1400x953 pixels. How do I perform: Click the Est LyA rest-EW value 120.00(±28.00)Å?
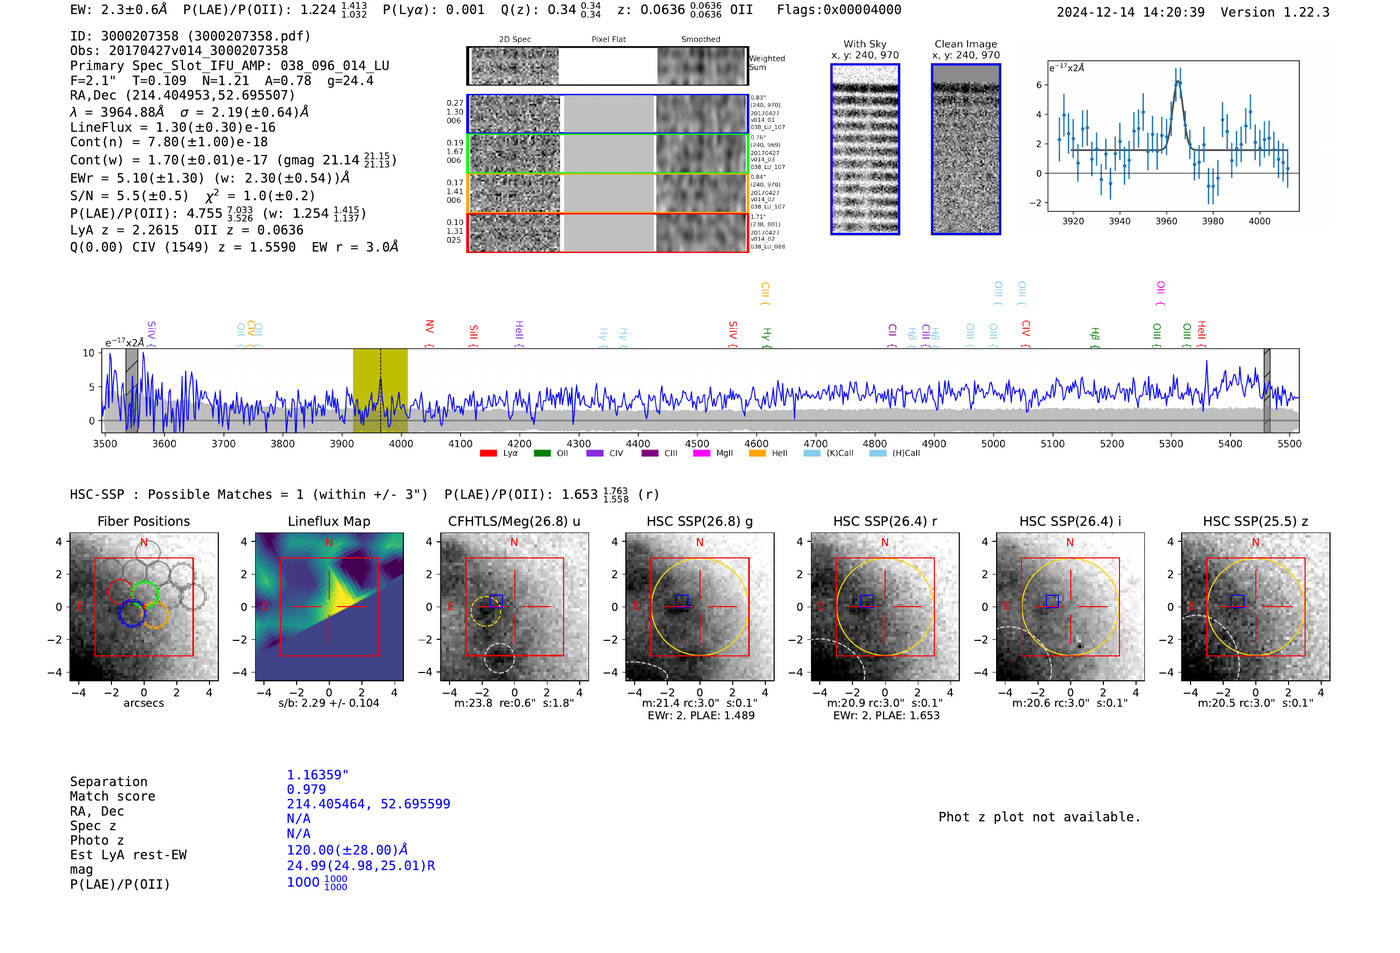348,850
